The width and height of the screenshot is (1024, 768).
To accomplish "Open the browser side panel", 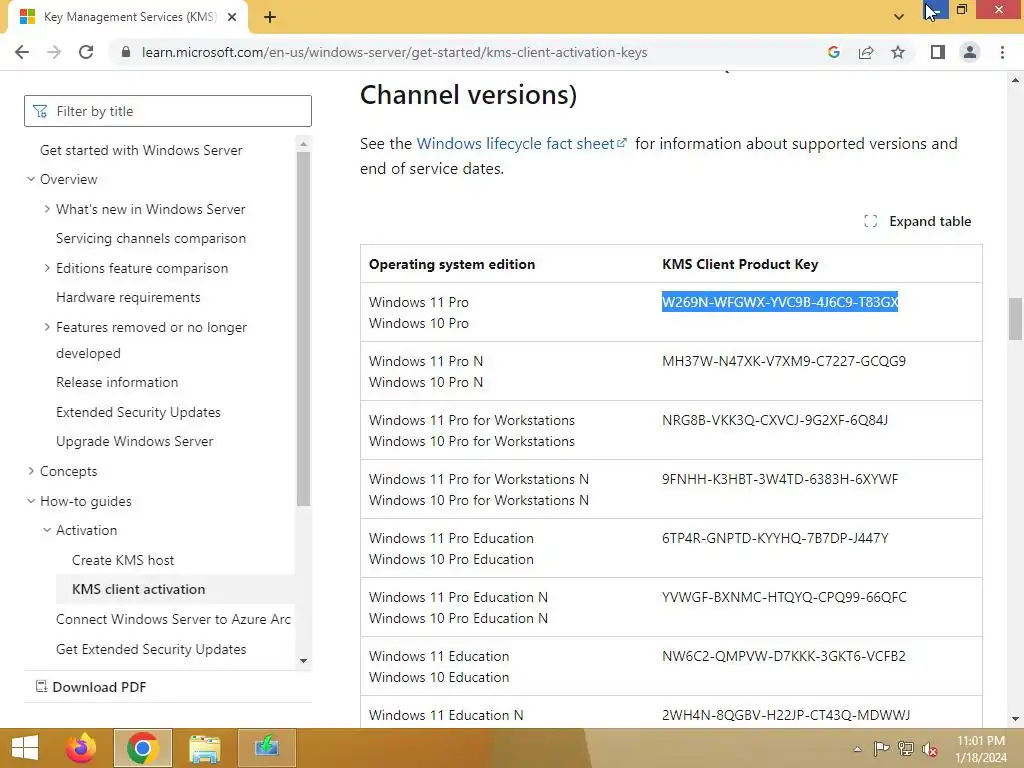I will point(938,52).
